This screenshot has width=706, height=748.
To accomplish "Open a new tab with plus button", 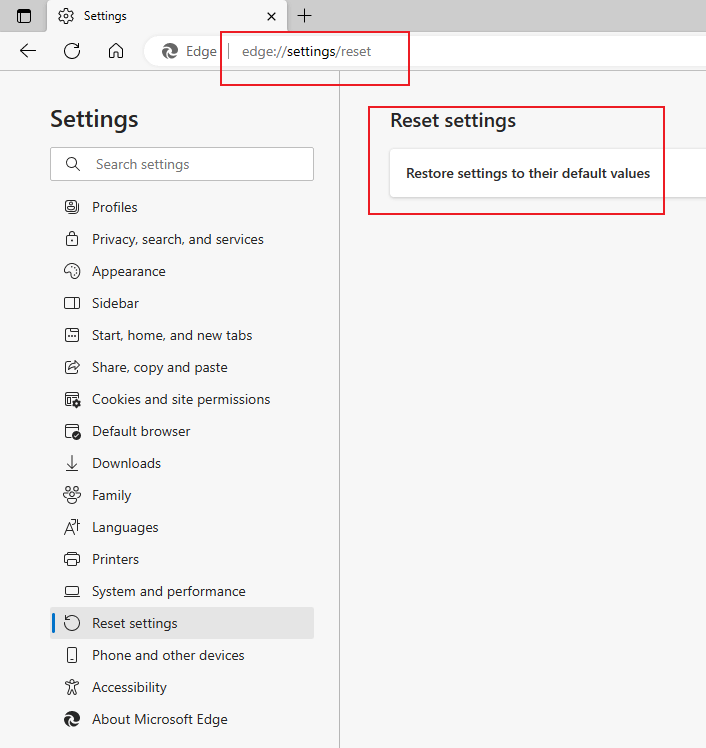I will point(304,16).
